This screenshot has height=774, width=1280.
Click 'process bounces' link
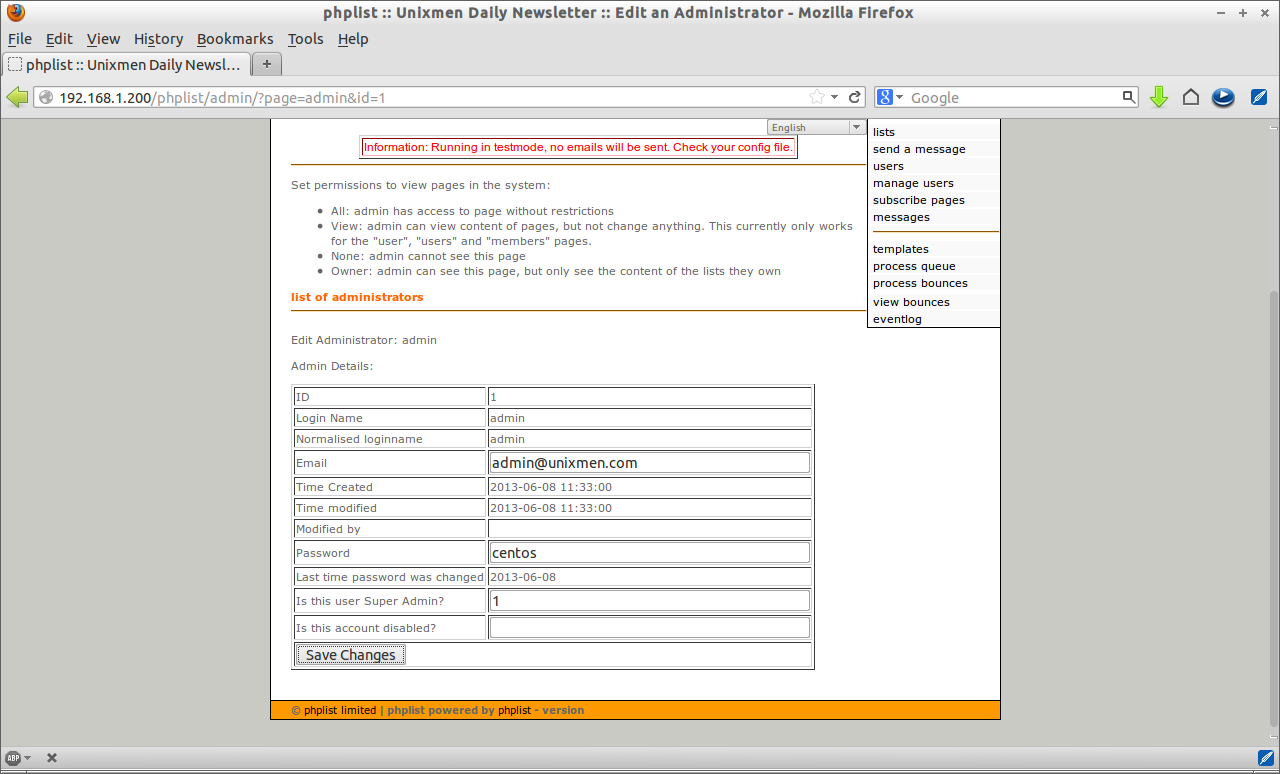[920, 283]
